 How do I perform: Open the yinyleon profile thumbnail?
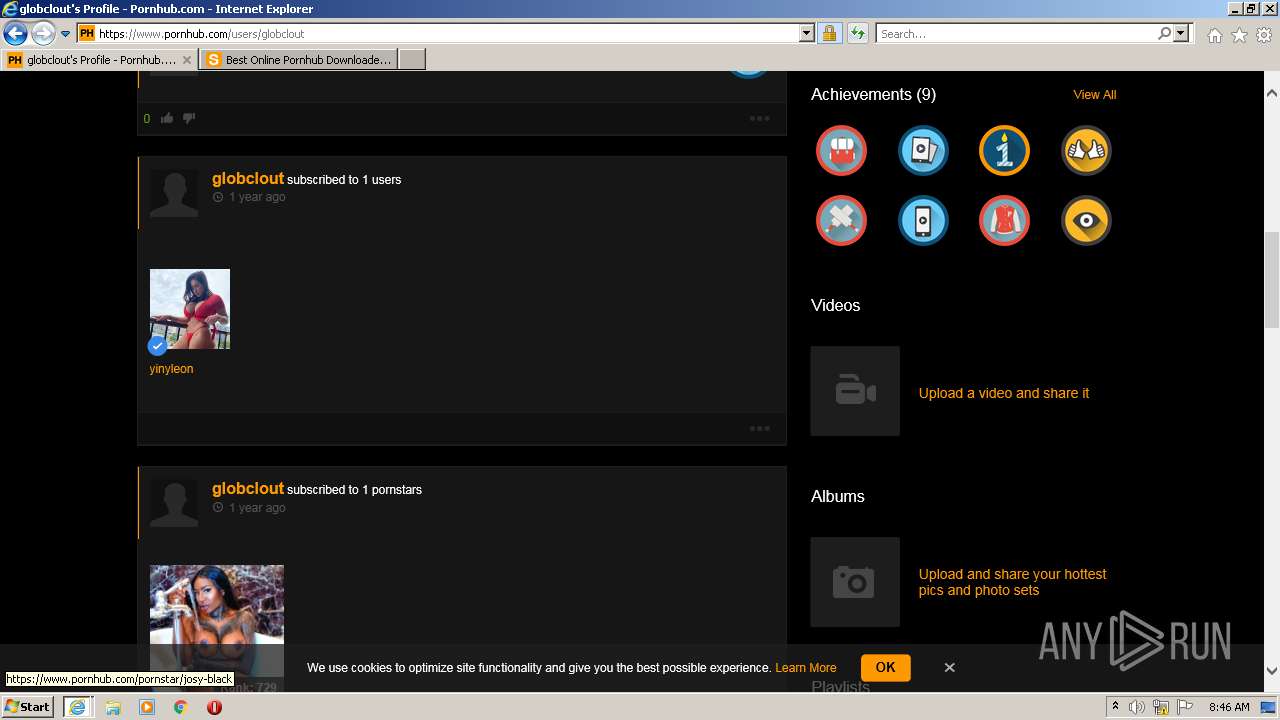click(190, 309)
